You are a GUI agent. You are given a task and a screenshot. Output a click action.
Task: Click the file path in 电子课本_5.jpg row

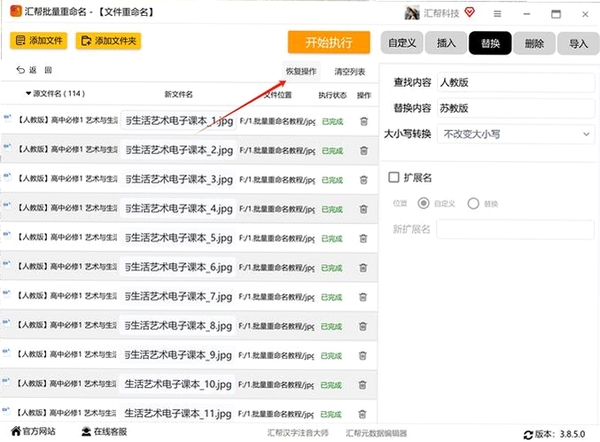(277, 238)
